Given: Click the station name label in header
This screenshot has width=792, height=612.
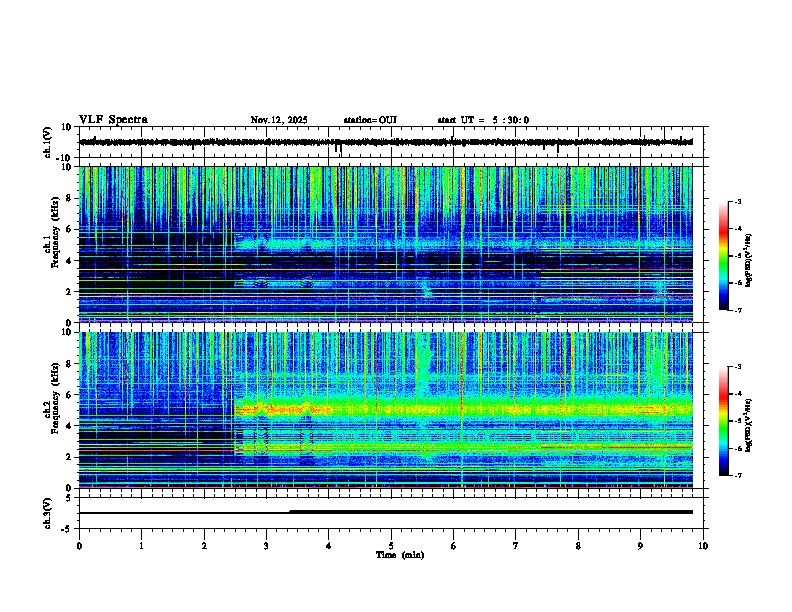Looking at the screenshot, I should (x=370, y=120).
